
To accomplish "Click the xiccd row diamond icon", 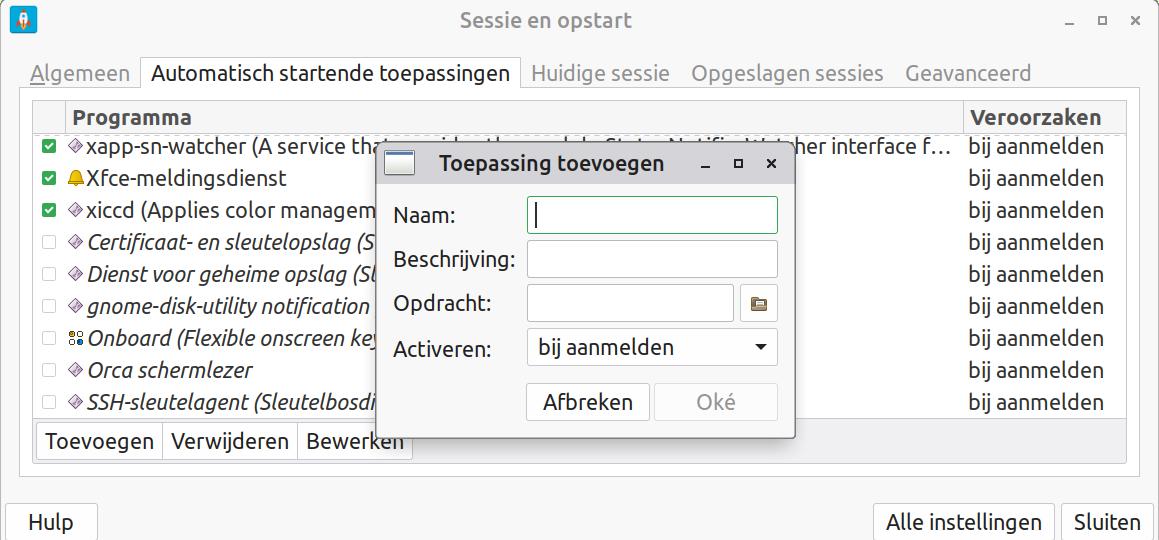I will (75, 211).
